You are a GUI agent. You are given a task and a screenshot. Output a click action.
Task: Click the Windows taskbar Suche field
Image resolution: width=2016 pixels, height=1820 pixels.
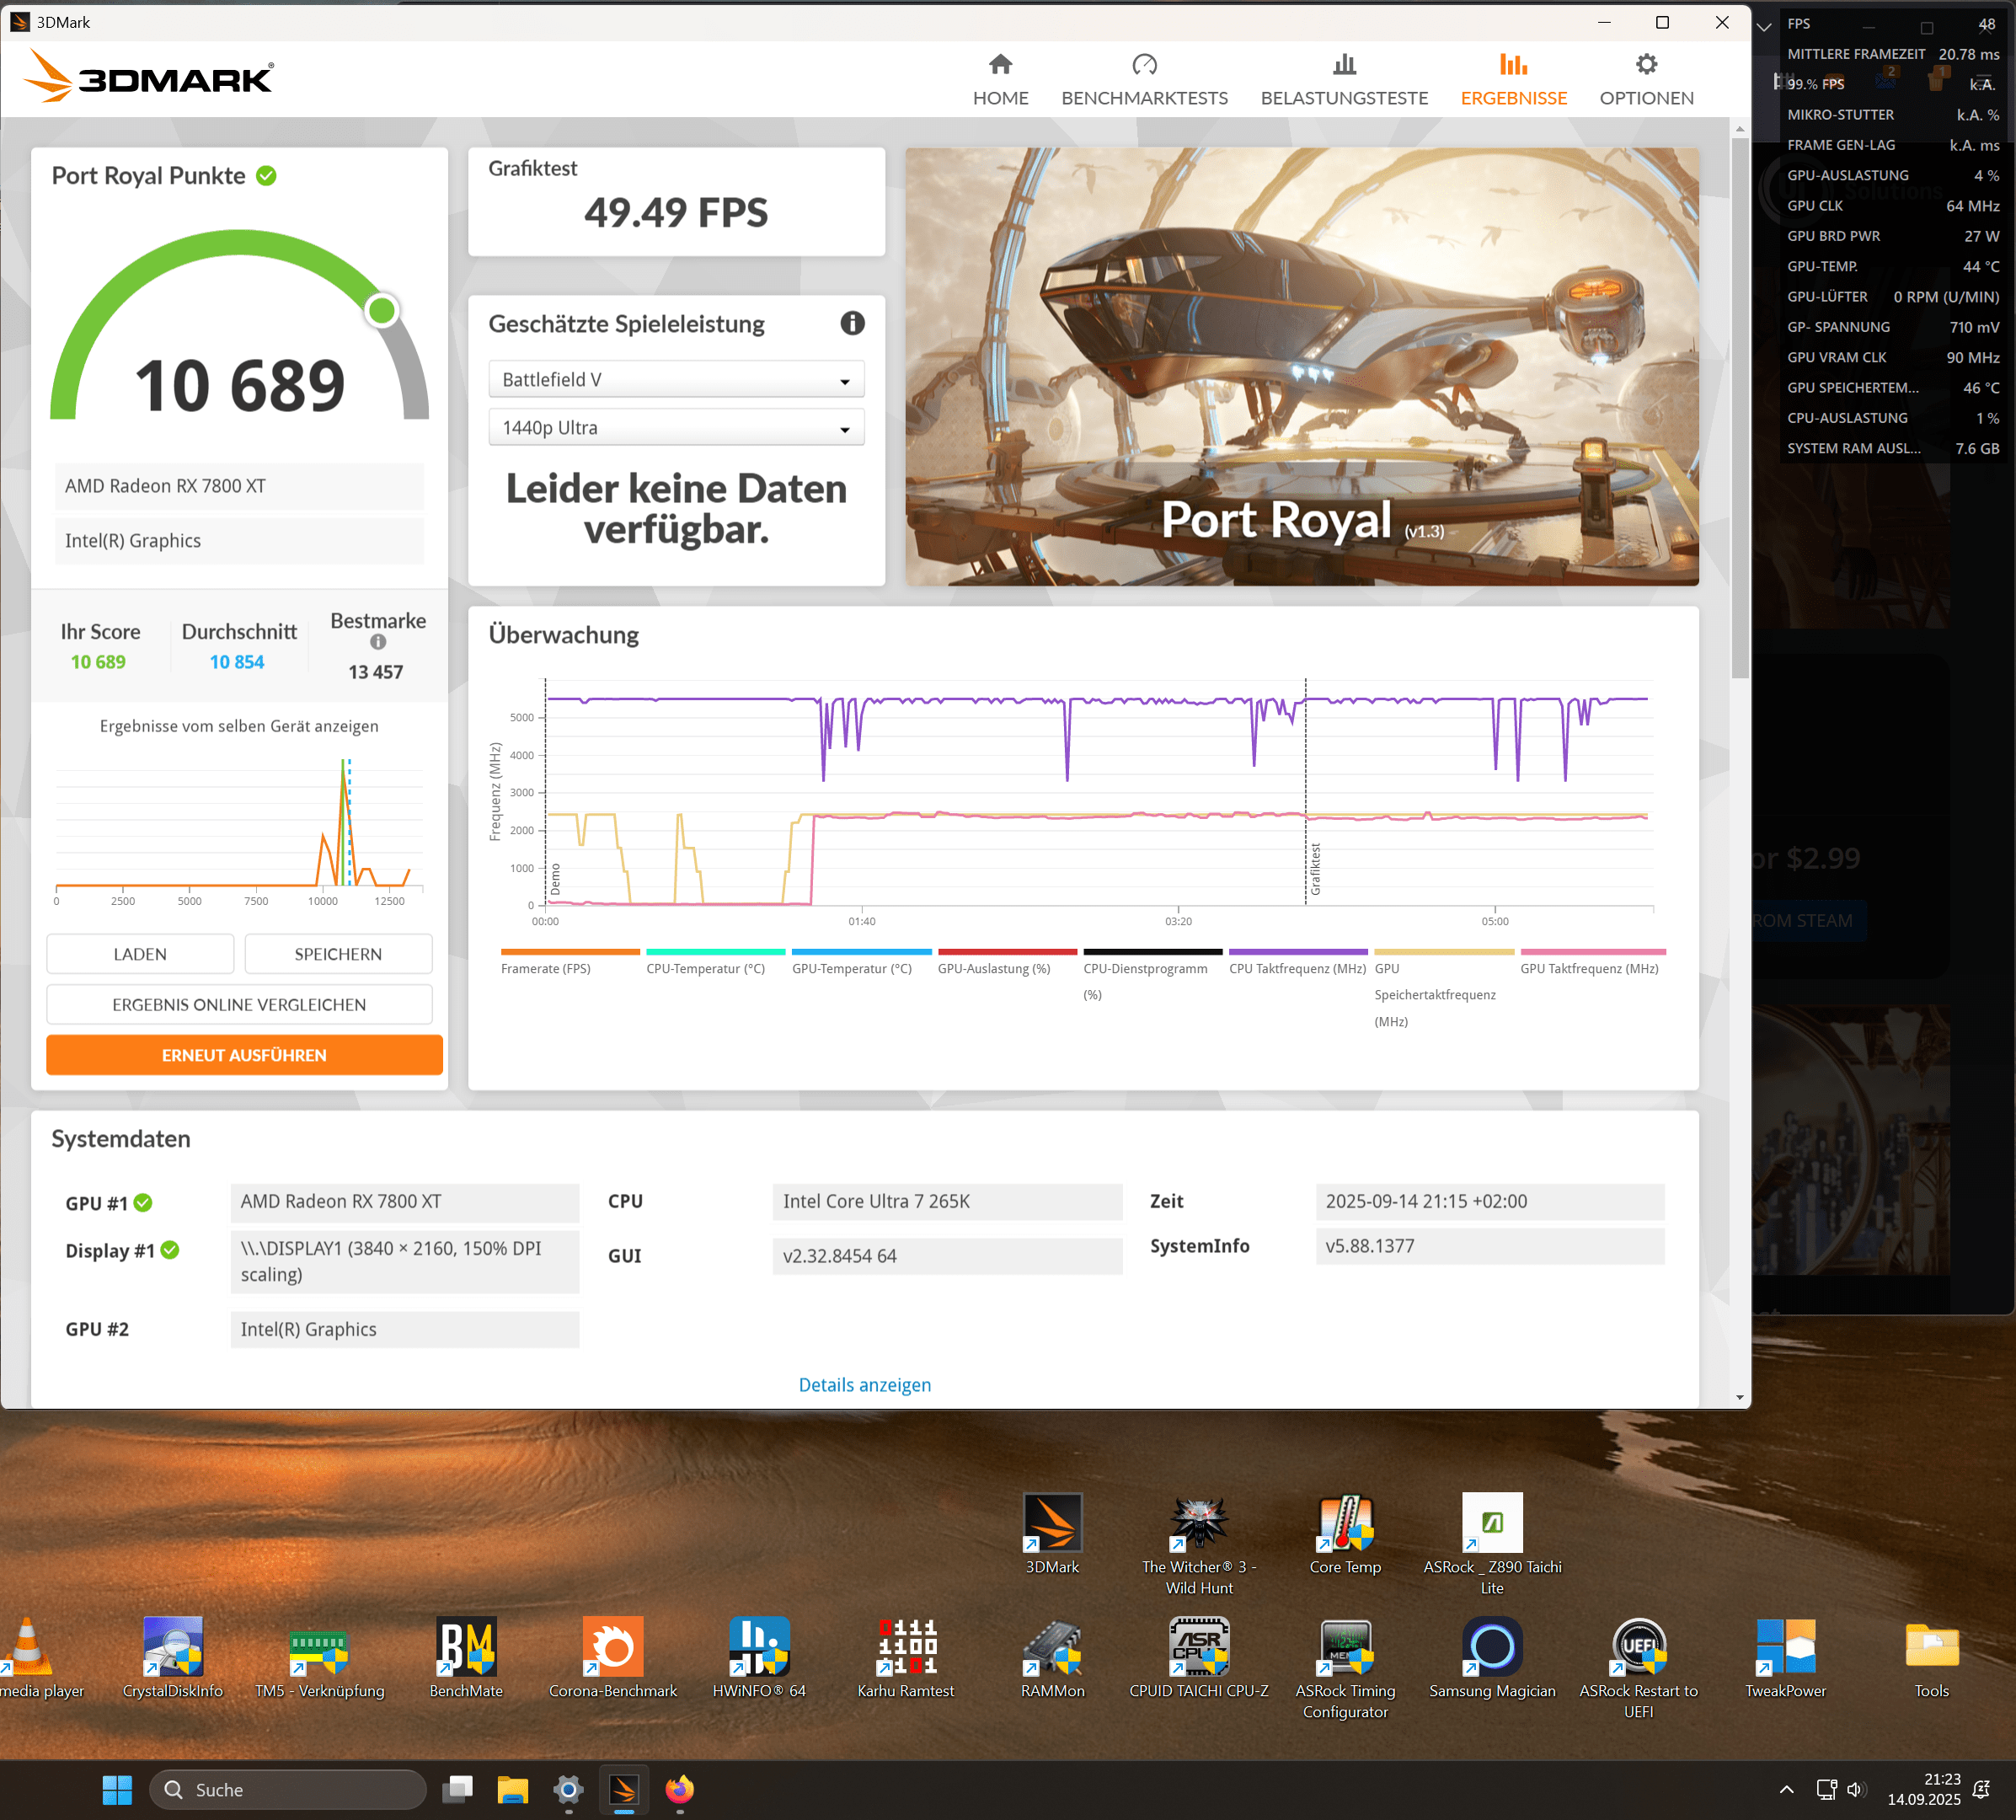(290, 1790)
